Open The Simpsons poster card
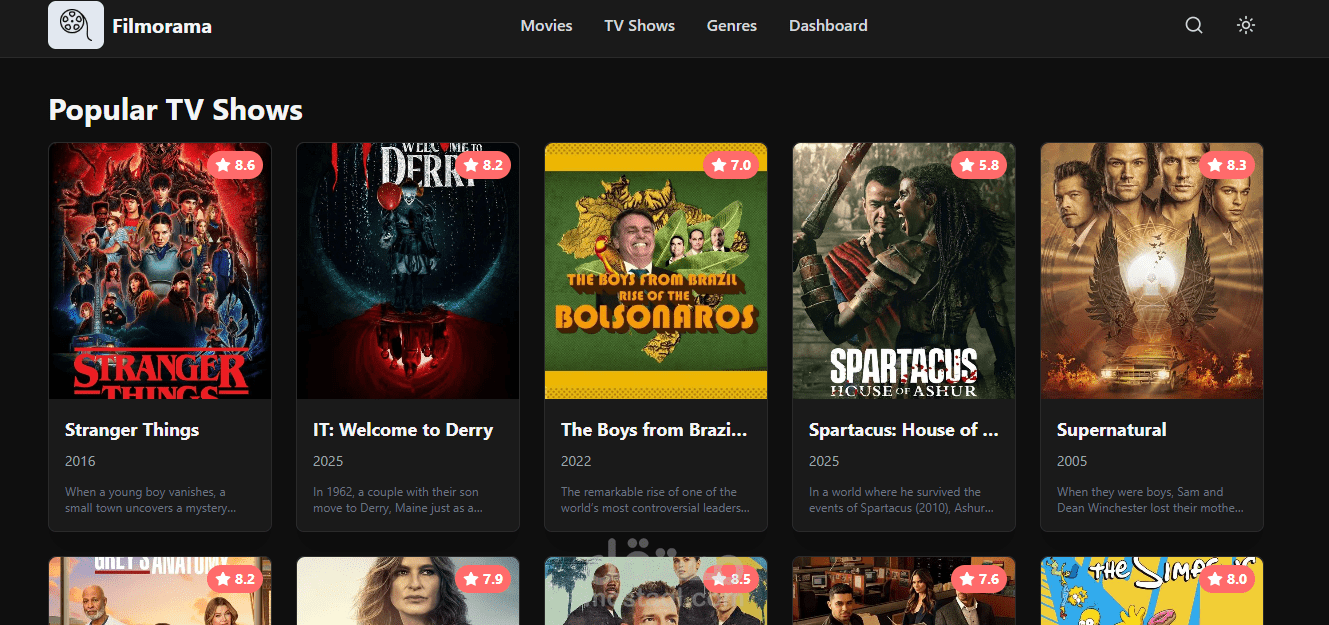This screenshot has height=625, width=1329. click(1152, 591)
